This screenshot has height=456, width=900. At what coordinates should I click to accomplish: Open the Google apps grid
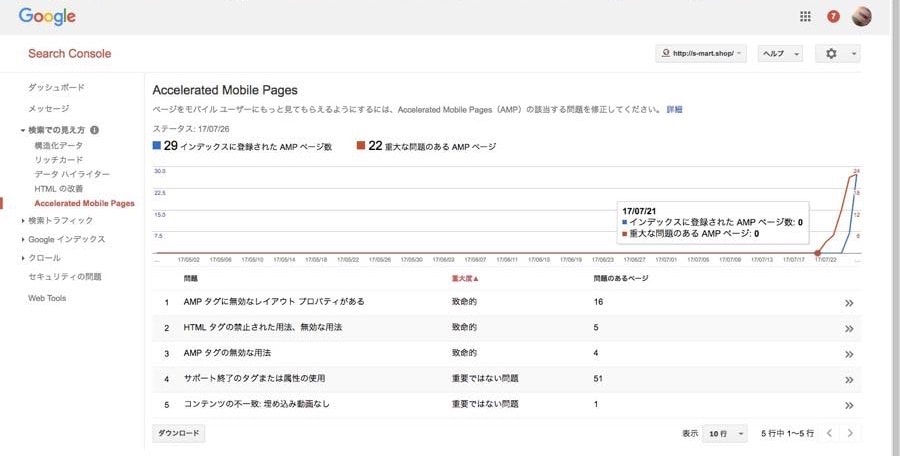point(805,17)
